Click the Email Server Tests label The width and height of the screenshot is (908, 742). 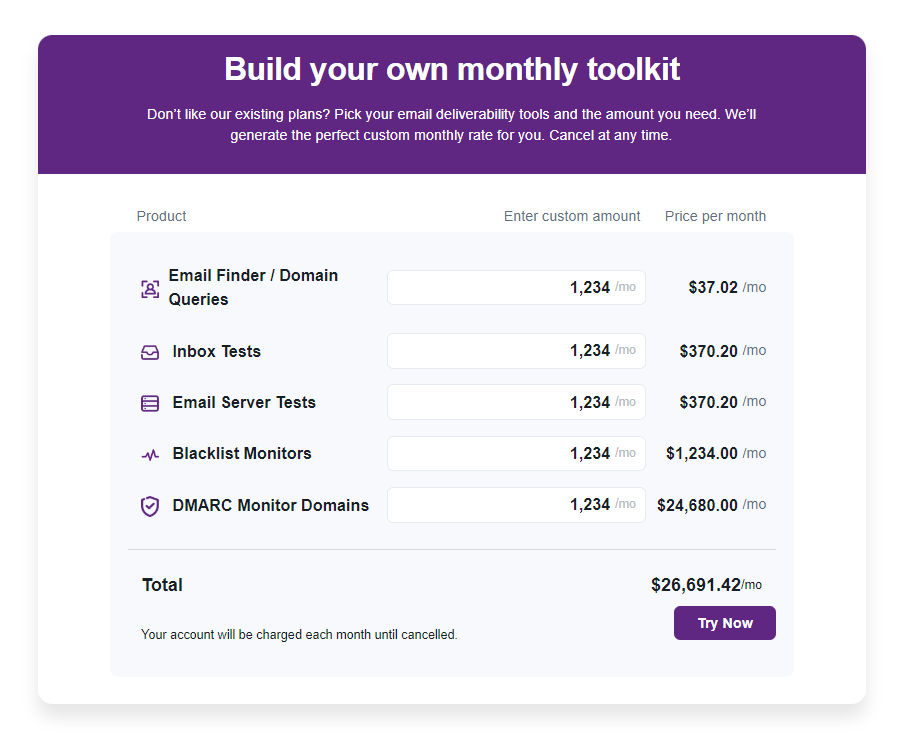(x=244, y=403)
